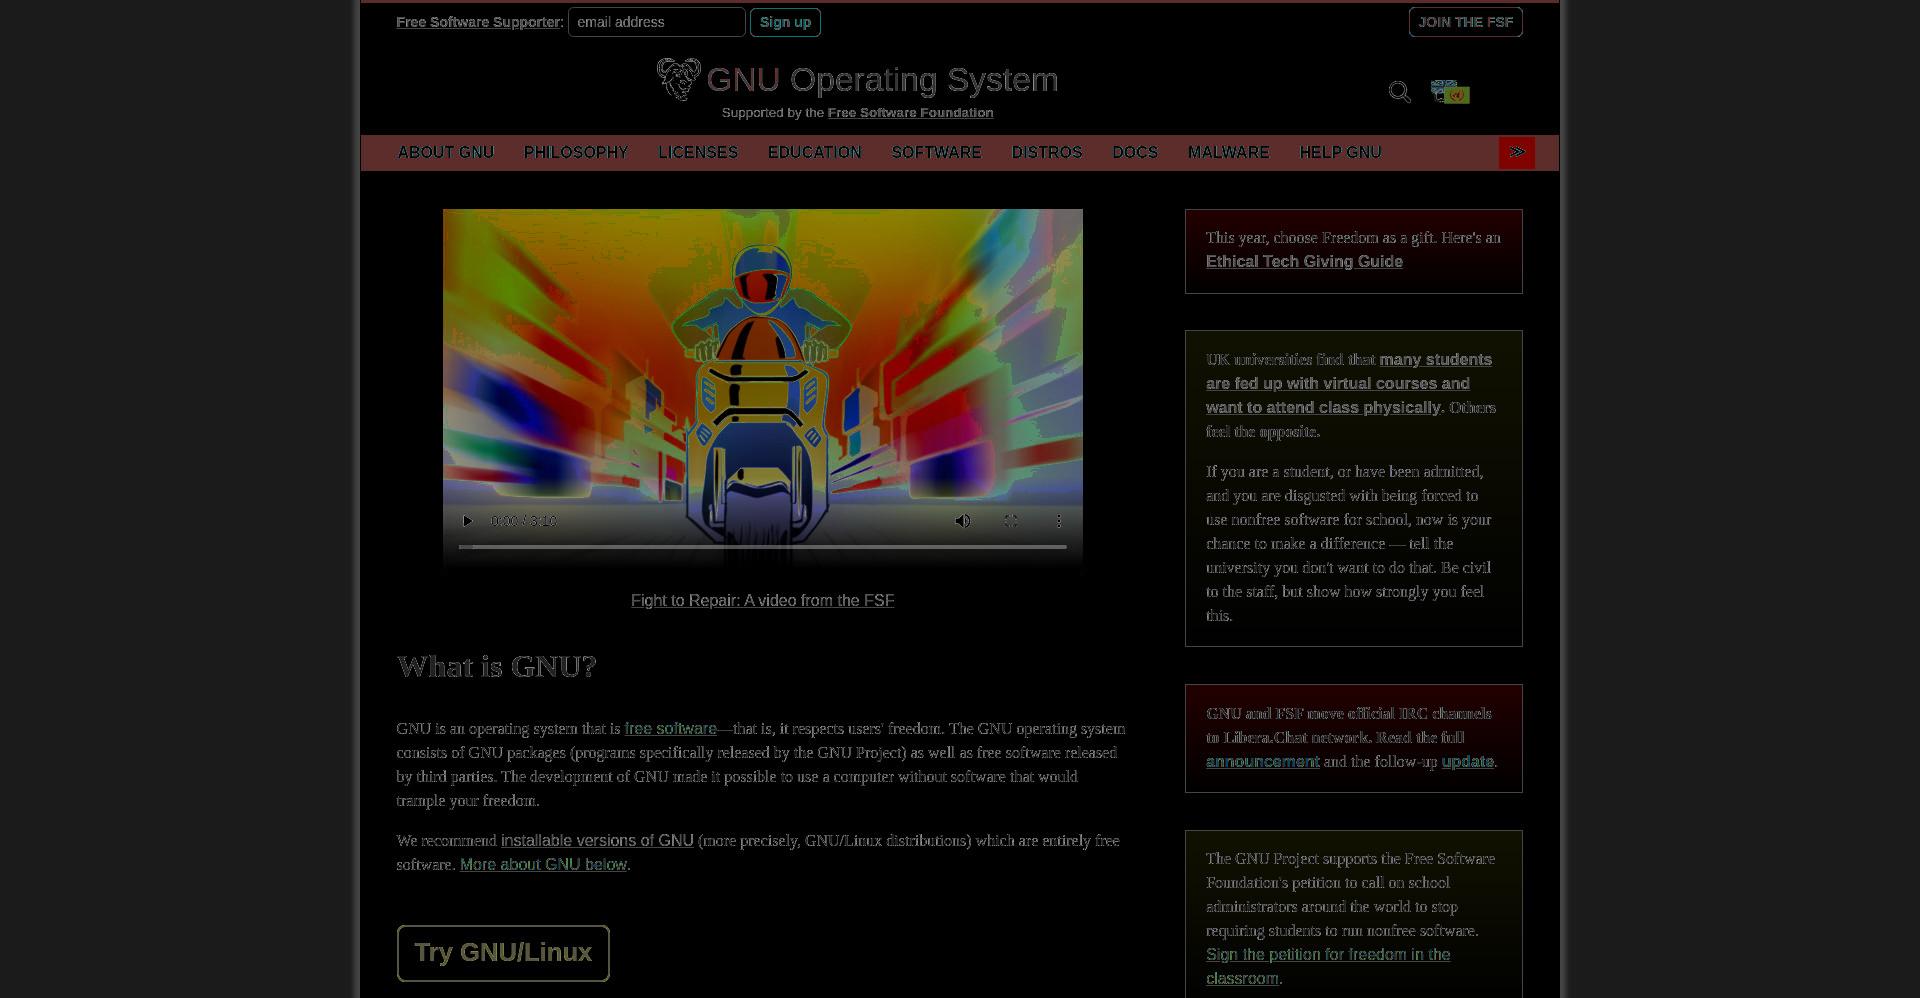The height and width of the screenshot is (998, 1920).
Task: Click the Sign up button
Action: pos(785,22)
